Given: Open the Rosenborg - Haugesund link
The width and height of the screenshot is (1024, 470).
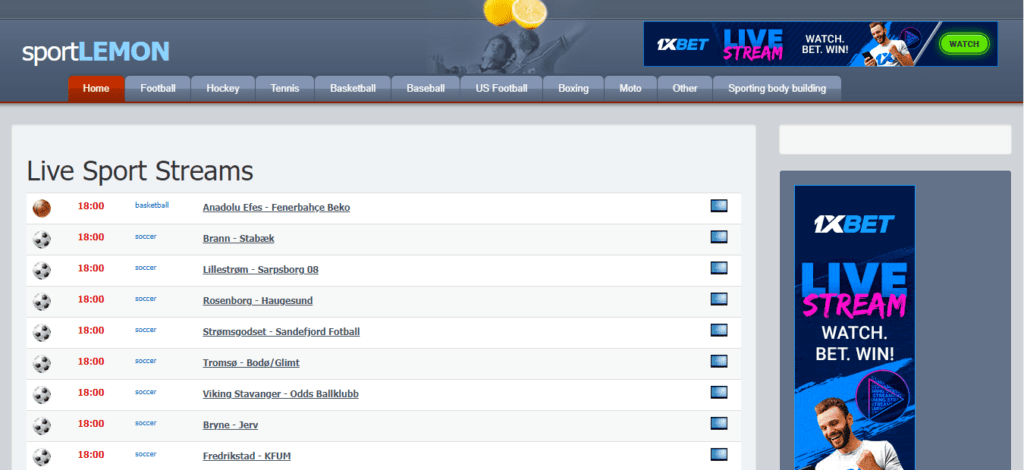Looking at the screenshot, I should pos(257,301).
